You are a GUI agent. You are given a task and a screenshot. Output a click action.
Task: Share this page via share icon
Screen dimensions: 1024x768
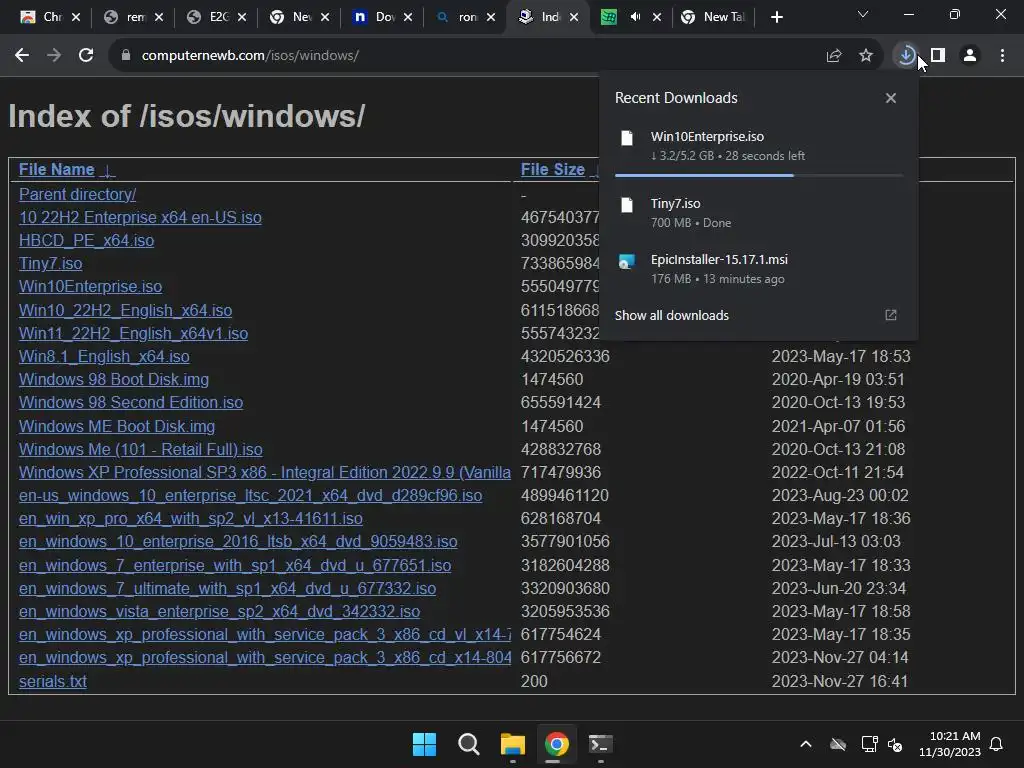tap(834, 56)
